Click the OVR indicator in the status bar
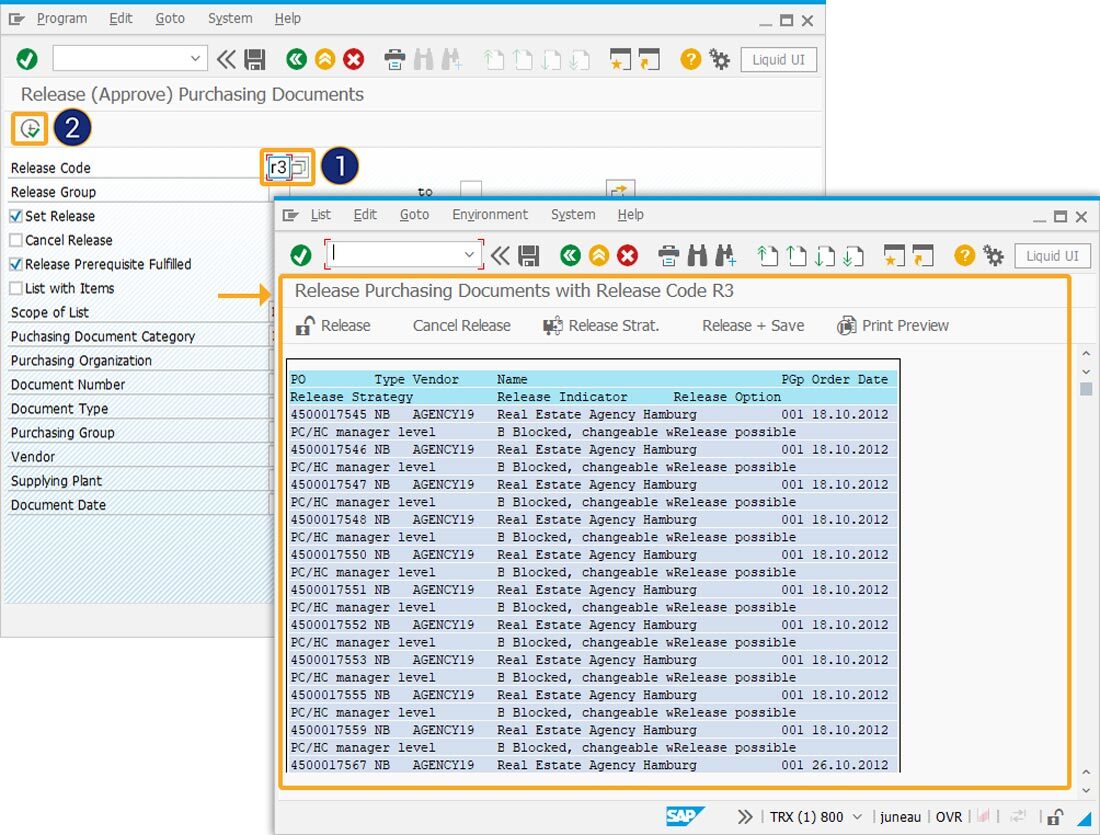Screen dimensions: 1100x835 pyautogui.click(x=948, y=817)
